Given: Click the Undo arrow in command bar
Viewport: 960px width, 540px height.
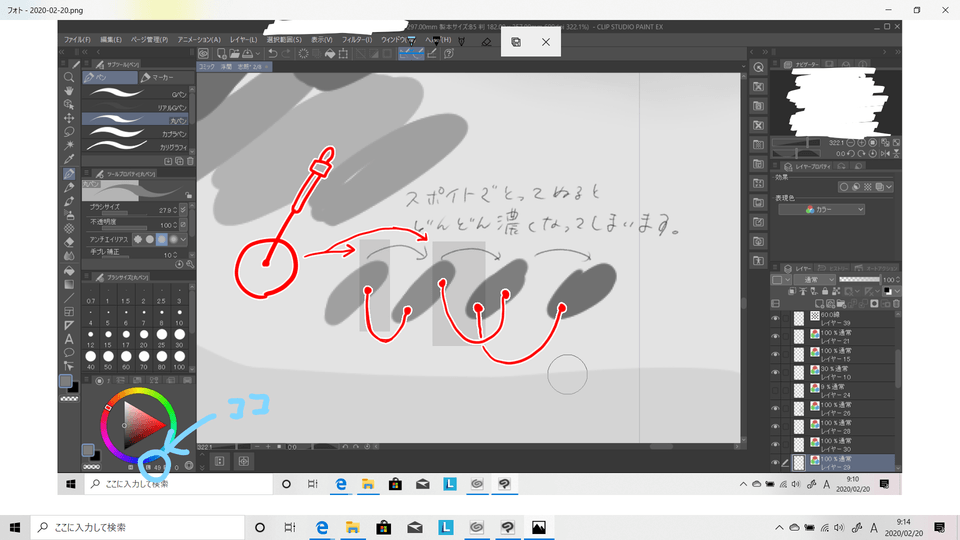Looking at the screenshot, I should click(x=272, y=54).
